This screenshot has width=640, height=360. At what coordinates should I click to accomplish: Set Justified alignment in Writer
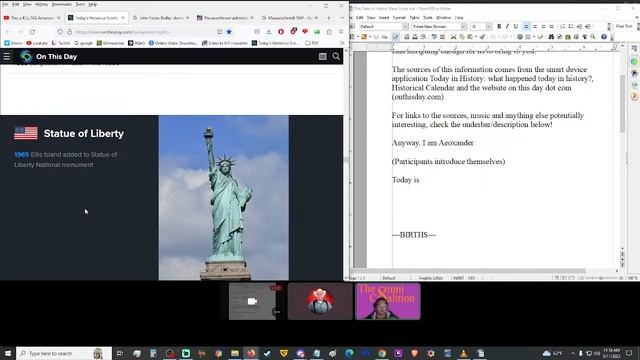click(x=552, y=27)
